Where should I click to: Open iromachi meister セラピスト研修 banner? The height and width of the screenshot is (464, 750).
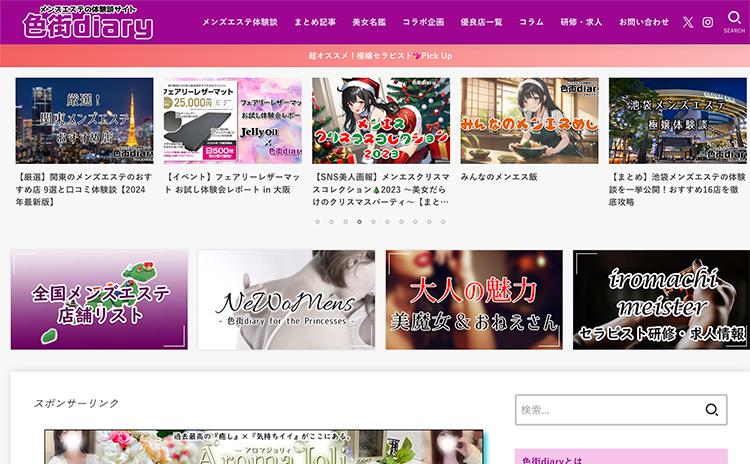(x=662, y=300)
